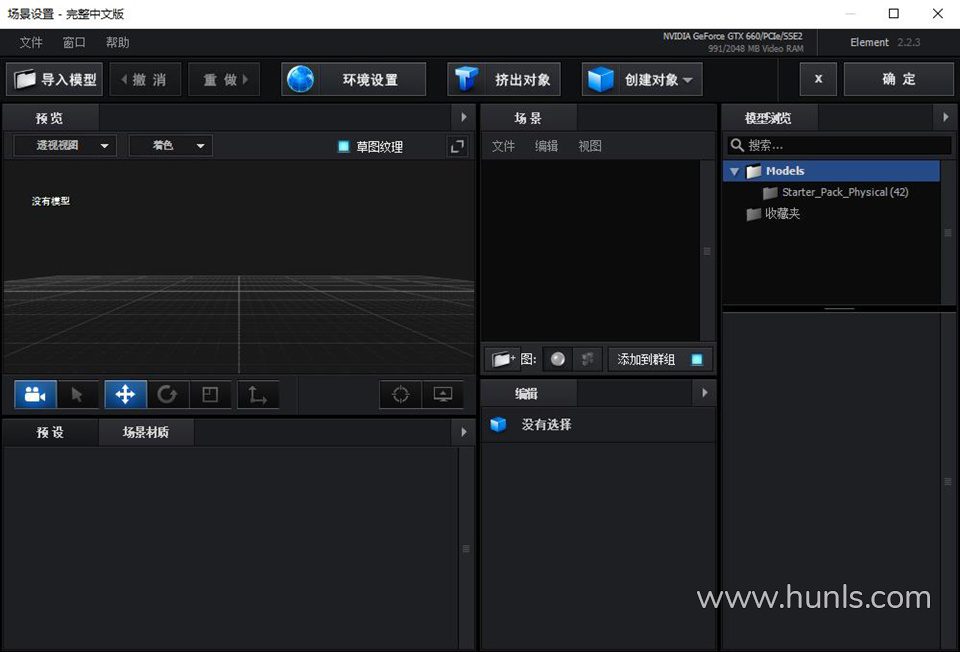960x652 pixels.
Task: Click the material sphere icon in 场景 panel
Action: click(557, 359)
